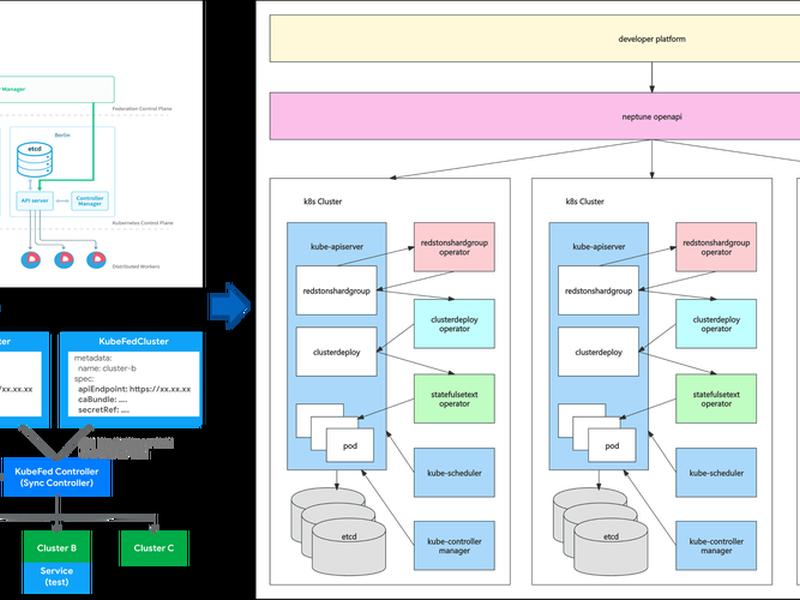Screen dimensions: 800x600
Task: Click the Berlin region title
Action: 62,135
